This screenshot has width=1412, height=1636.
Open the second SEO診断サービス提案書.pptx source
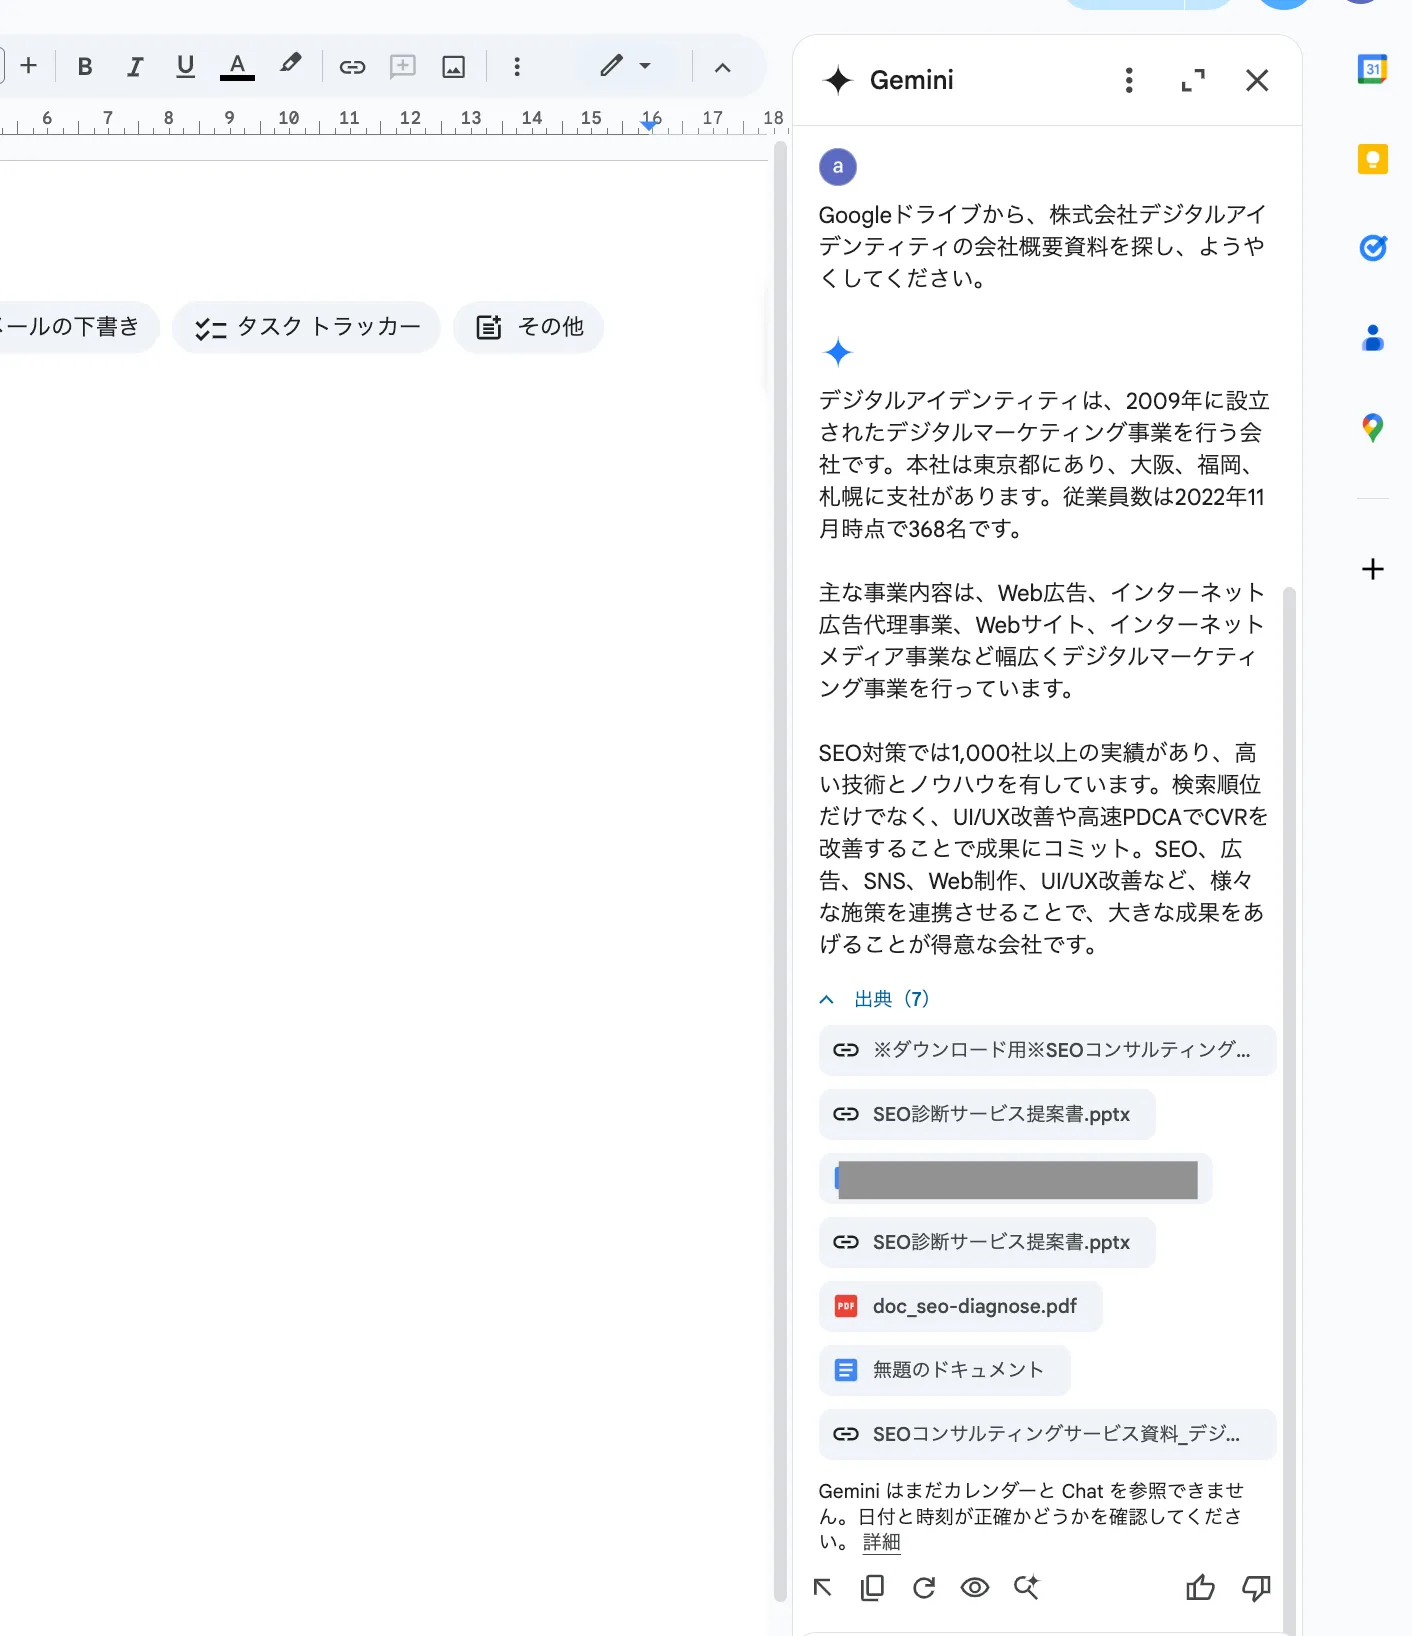click(987, 1242)
